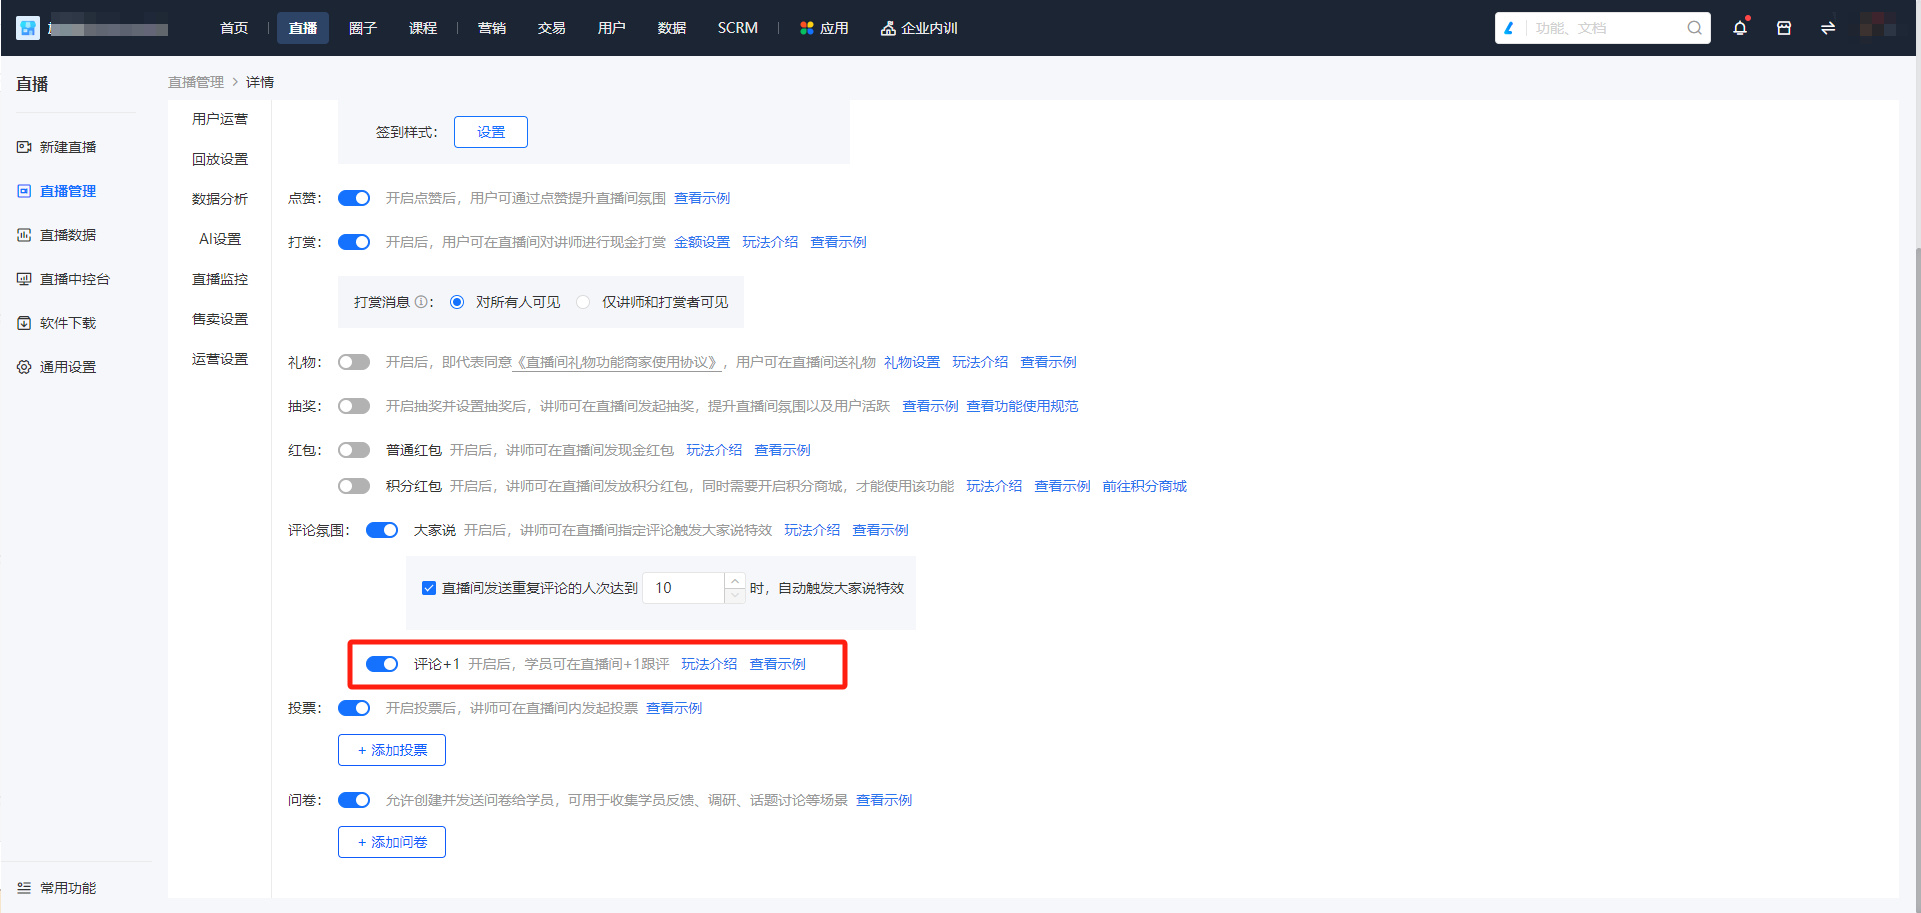Open the 首页 top menu
Image resolution: width=1921 pixels, height=913 pixels.
pyautogui.click(x=234, y=28)
